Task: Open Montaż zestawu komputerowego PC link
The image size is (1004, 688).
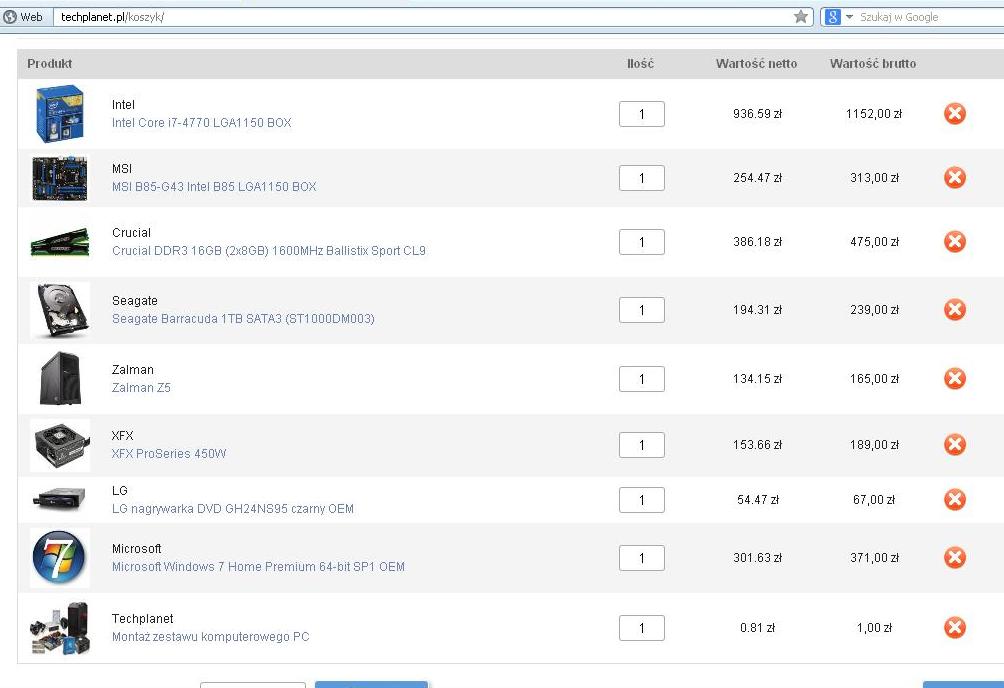Action: coord(211,637)
